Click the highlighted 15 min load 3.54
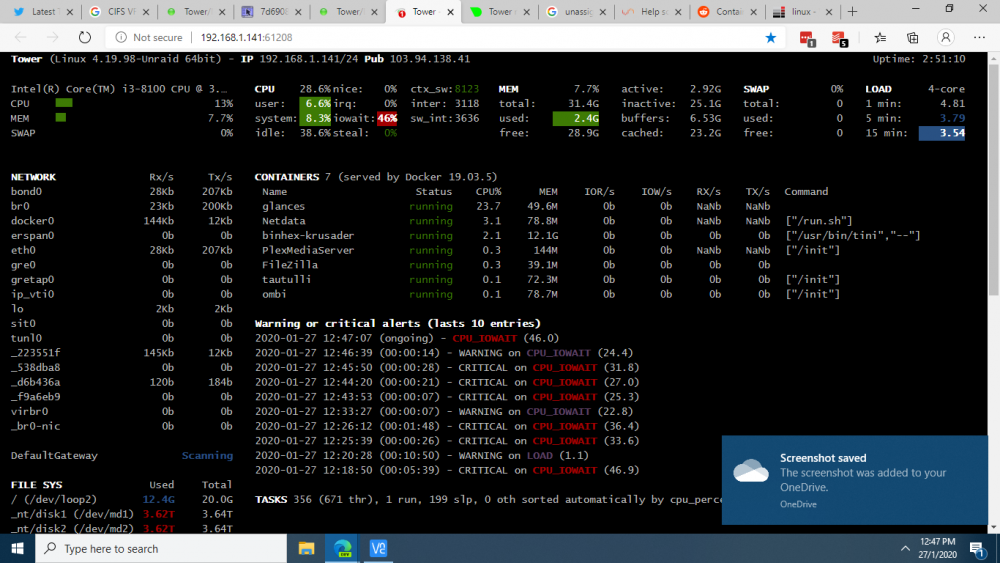 [x=942, y=133]
